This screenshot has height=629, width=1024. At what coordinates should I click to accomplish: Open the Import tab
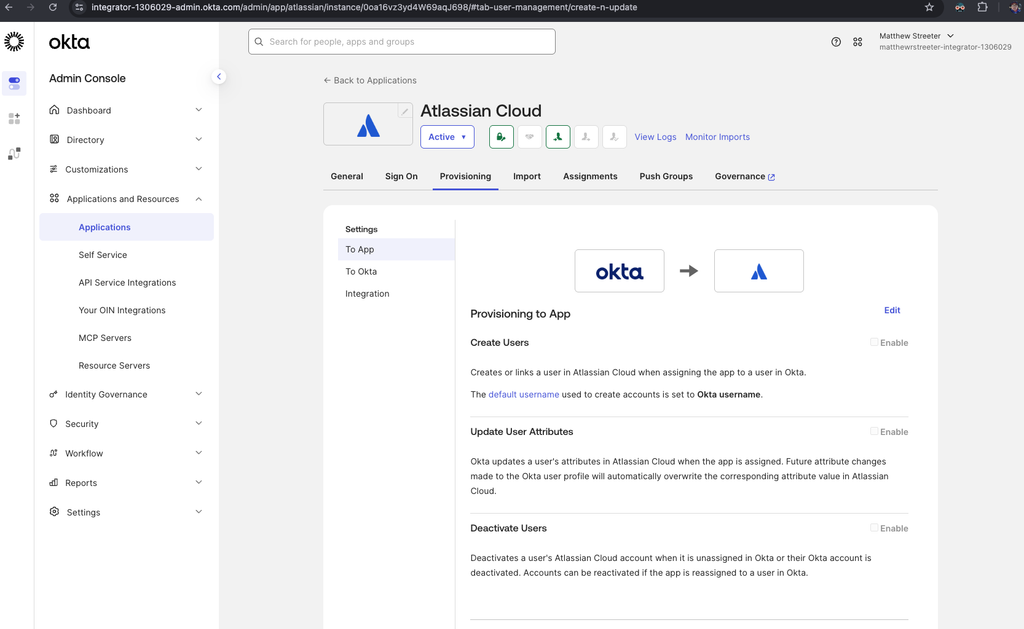click(x=527, y=176)
